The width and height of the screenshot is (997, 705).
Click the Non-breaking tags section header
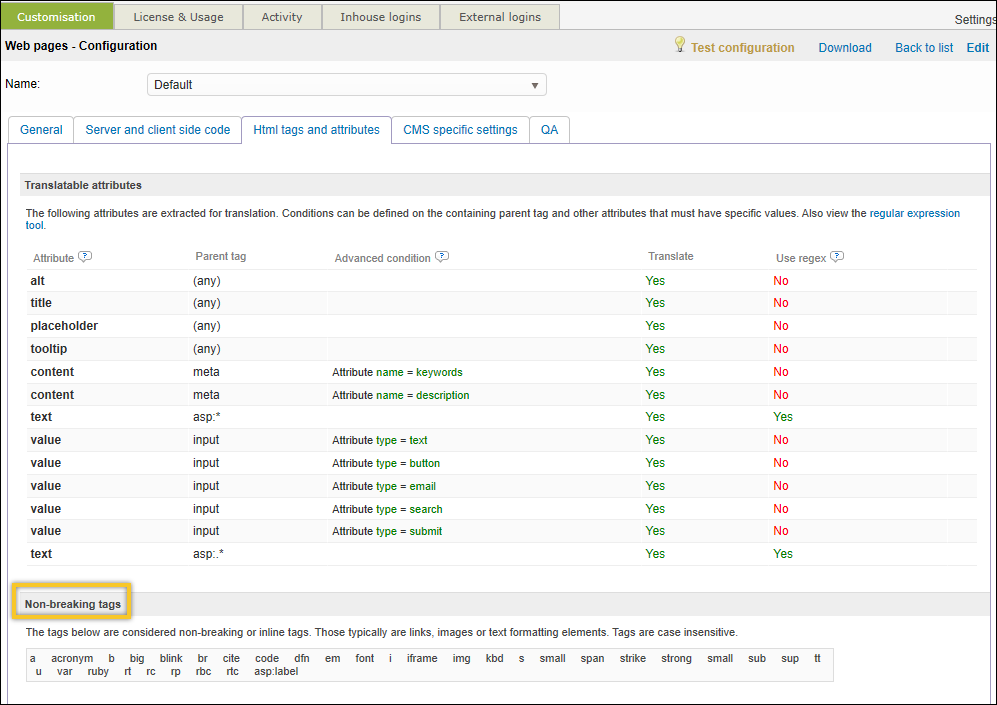point(73,604)
